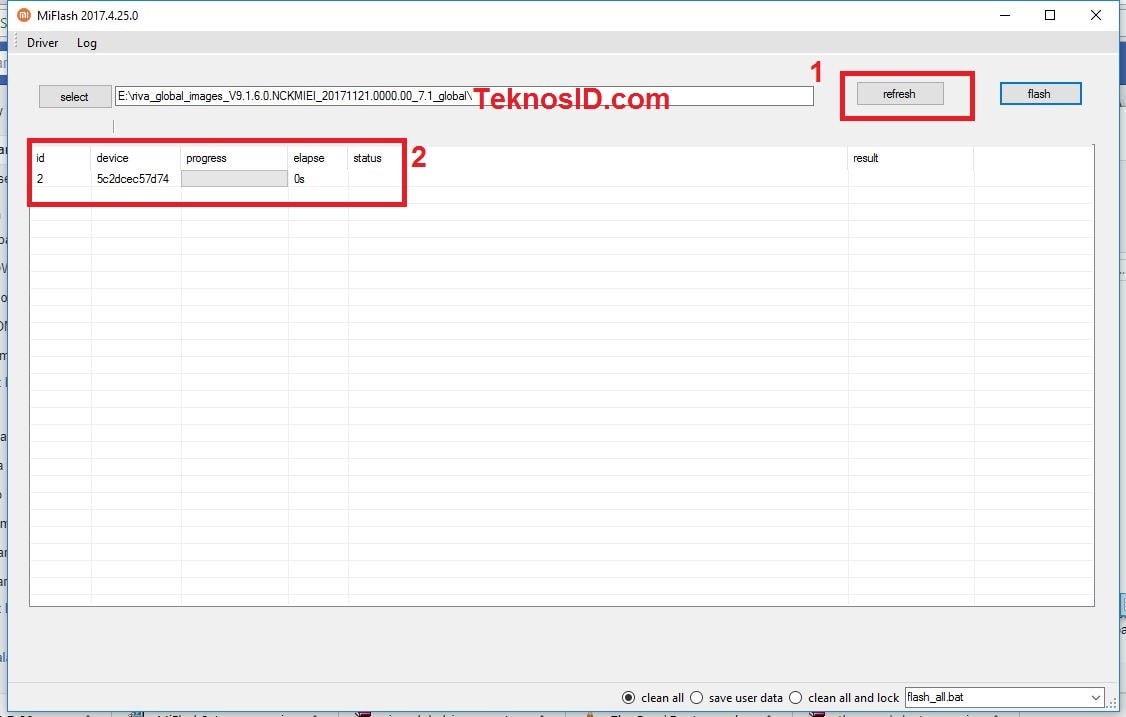The image size is (1126, 717).
Task: Close the MiFlash window
Action: pos(1096,15)
